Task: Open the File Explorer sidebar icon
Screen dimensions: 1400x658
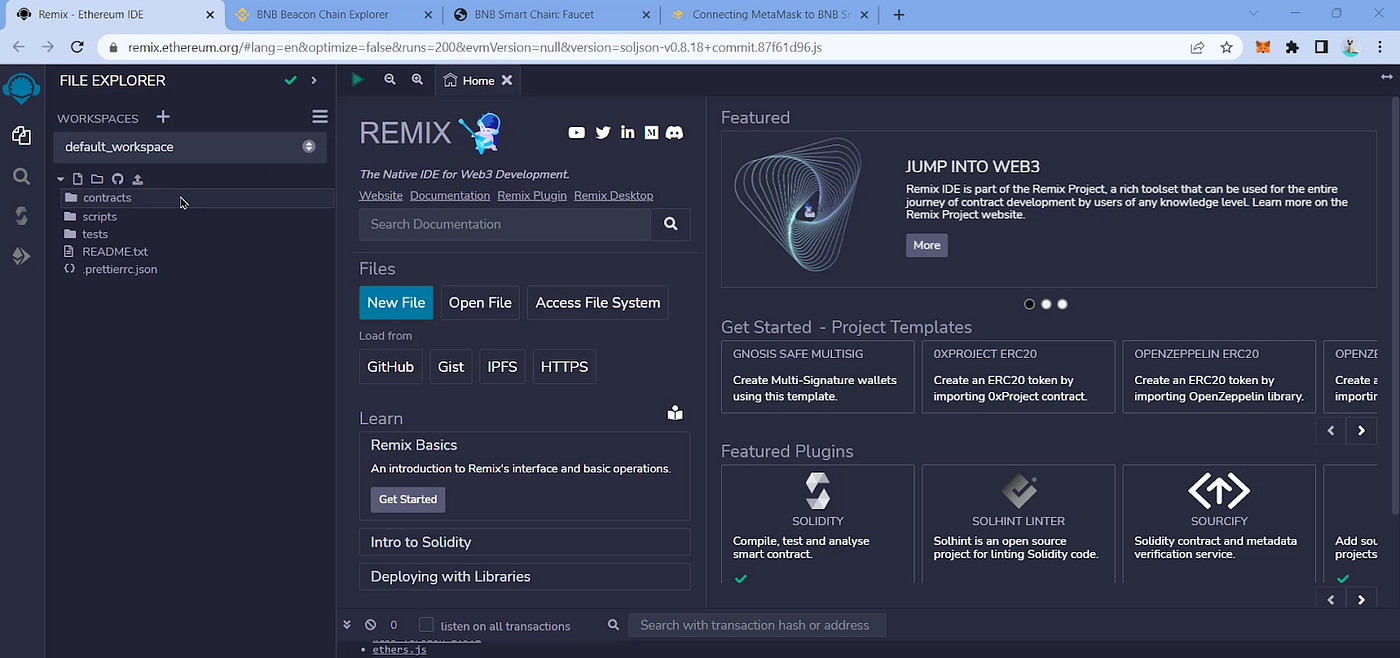Action: (21, 135)
